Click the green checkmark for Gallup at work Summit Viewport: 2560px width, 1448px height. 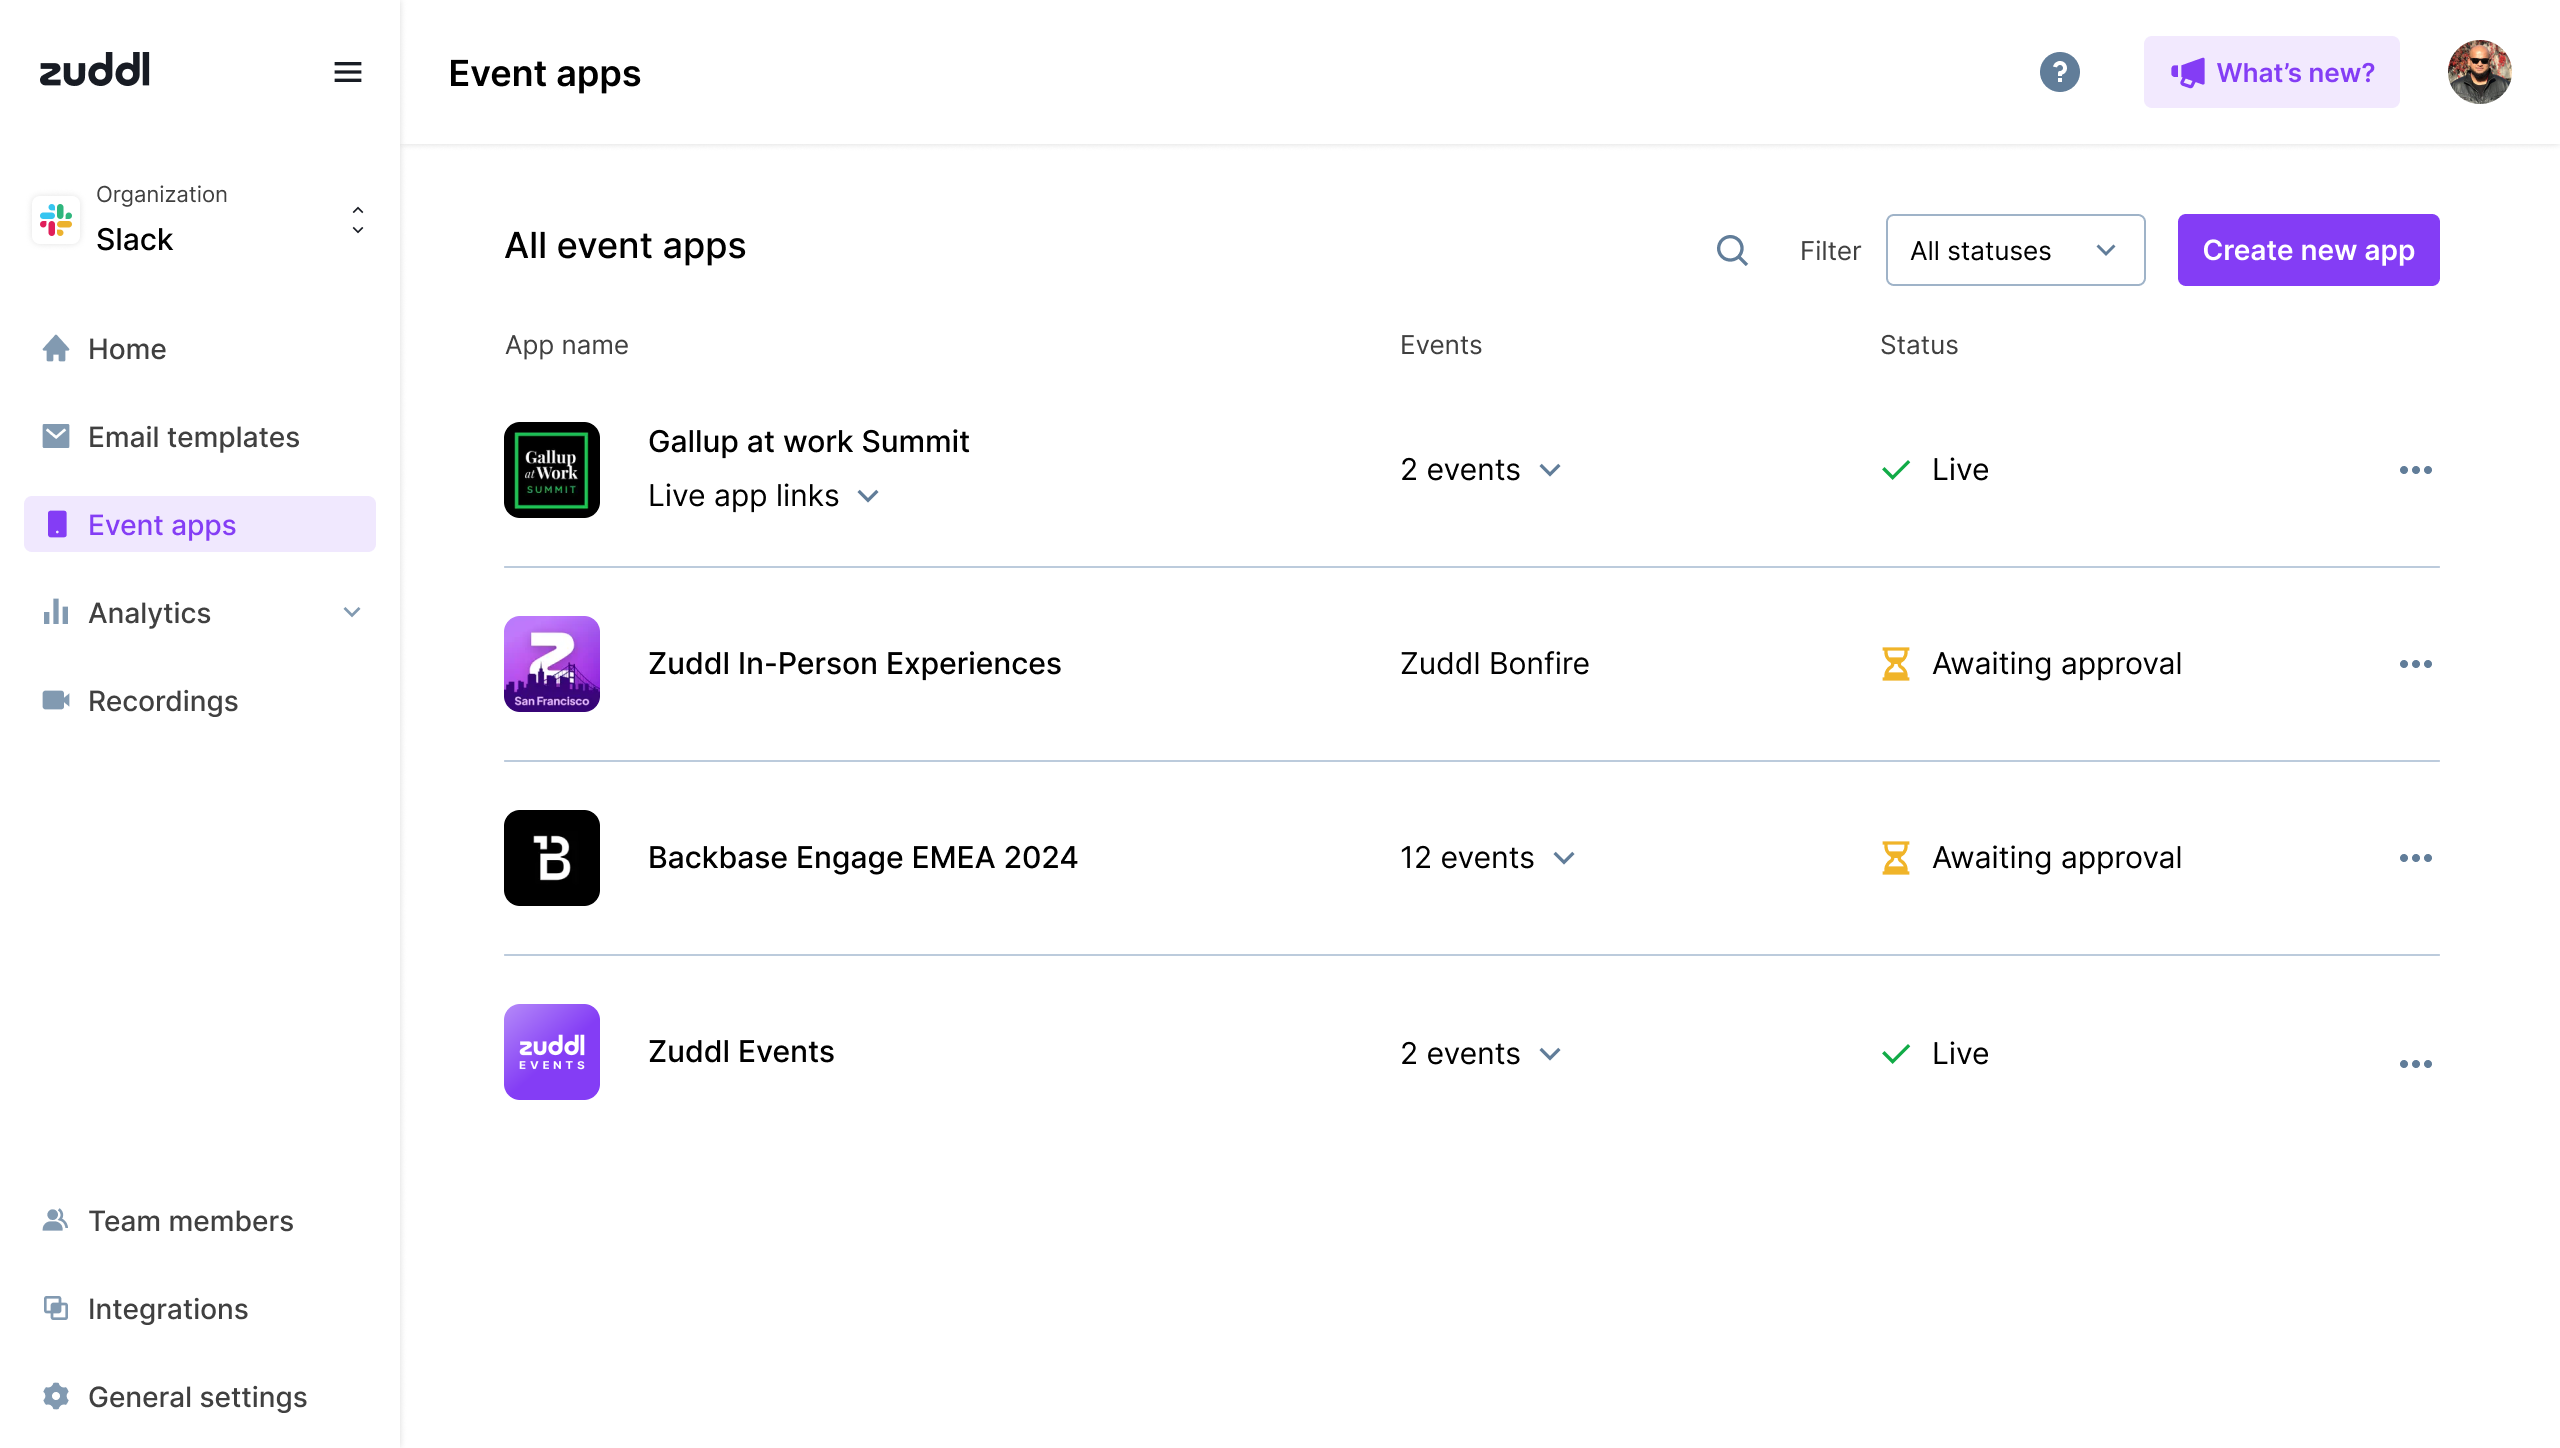tap(1896, 470)
